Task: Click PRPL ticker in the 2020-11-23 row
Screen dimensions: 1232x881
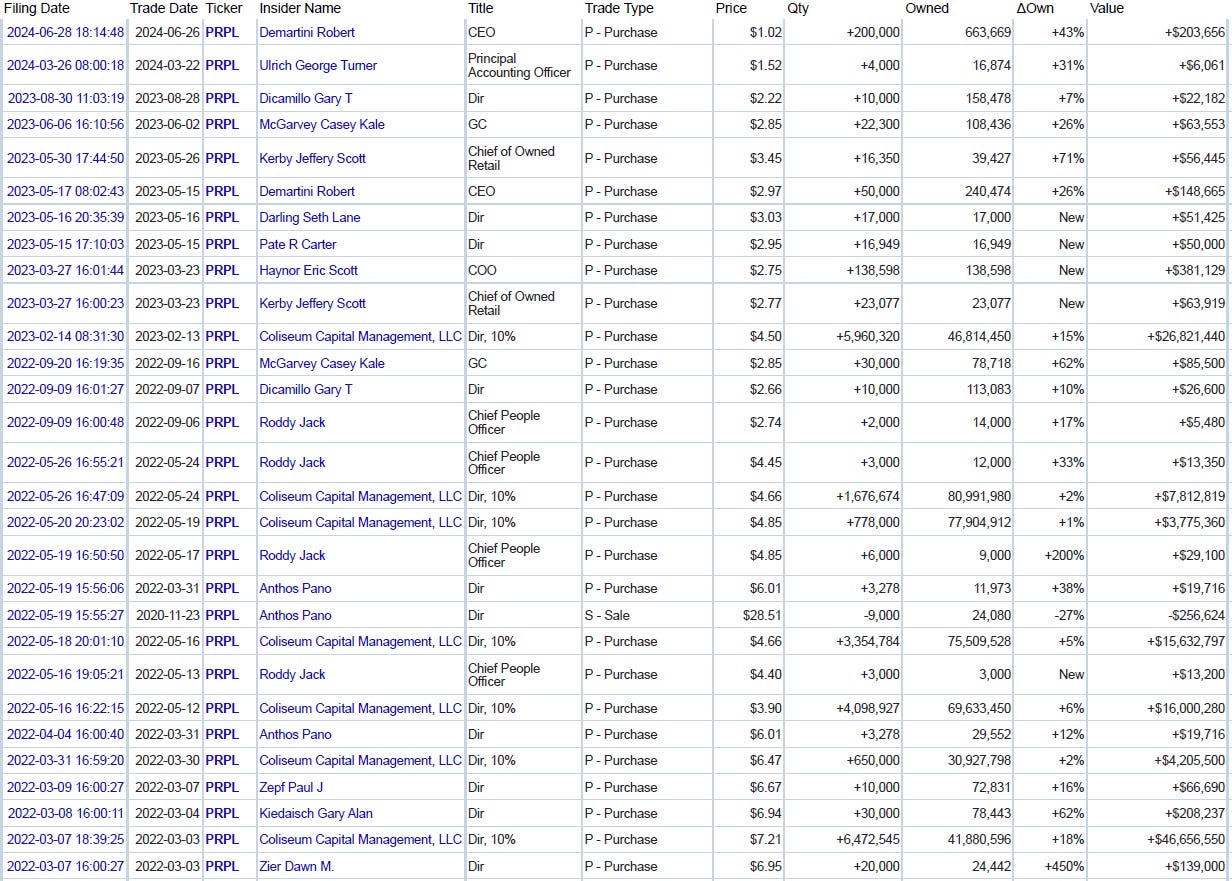Action: tap(222, 615)
